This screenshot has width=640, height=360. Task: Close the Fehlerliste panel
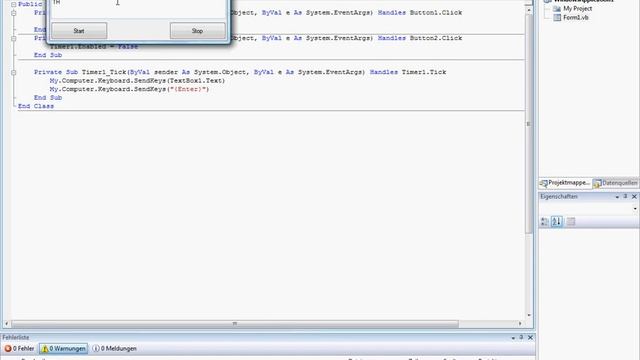[530, 338]
